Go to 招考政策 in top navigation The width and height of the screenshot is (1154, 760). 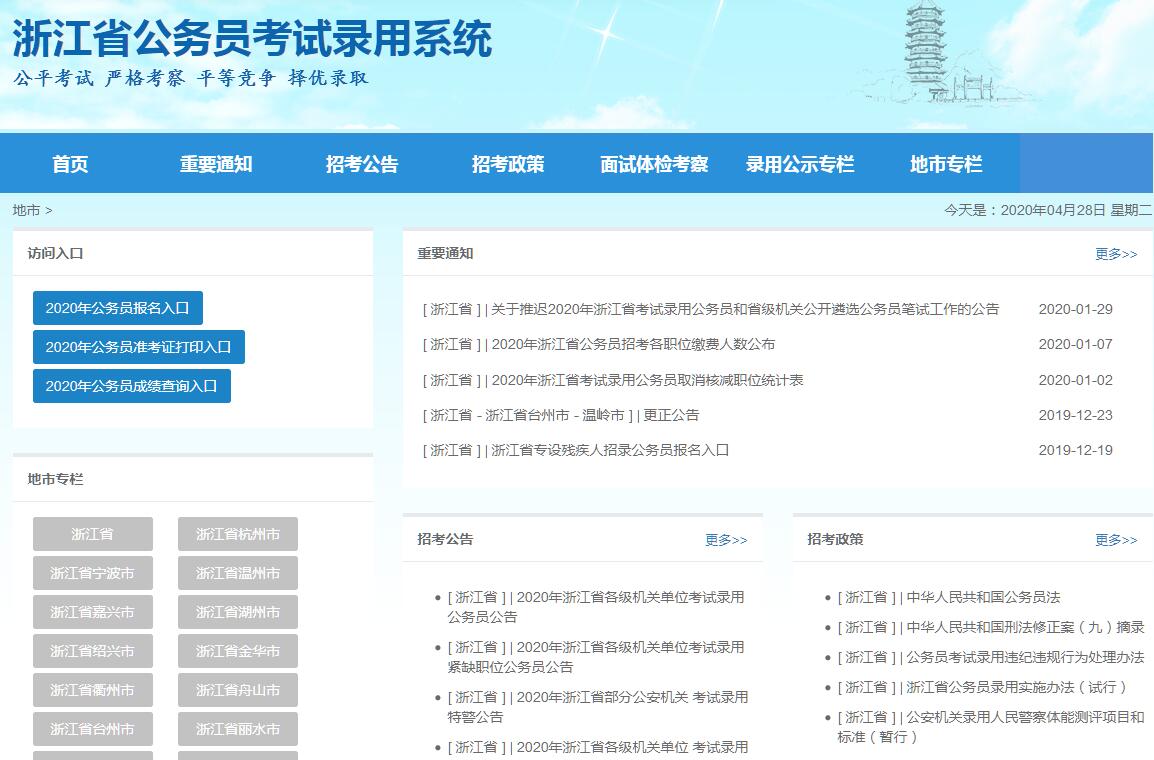click(508, 164)
